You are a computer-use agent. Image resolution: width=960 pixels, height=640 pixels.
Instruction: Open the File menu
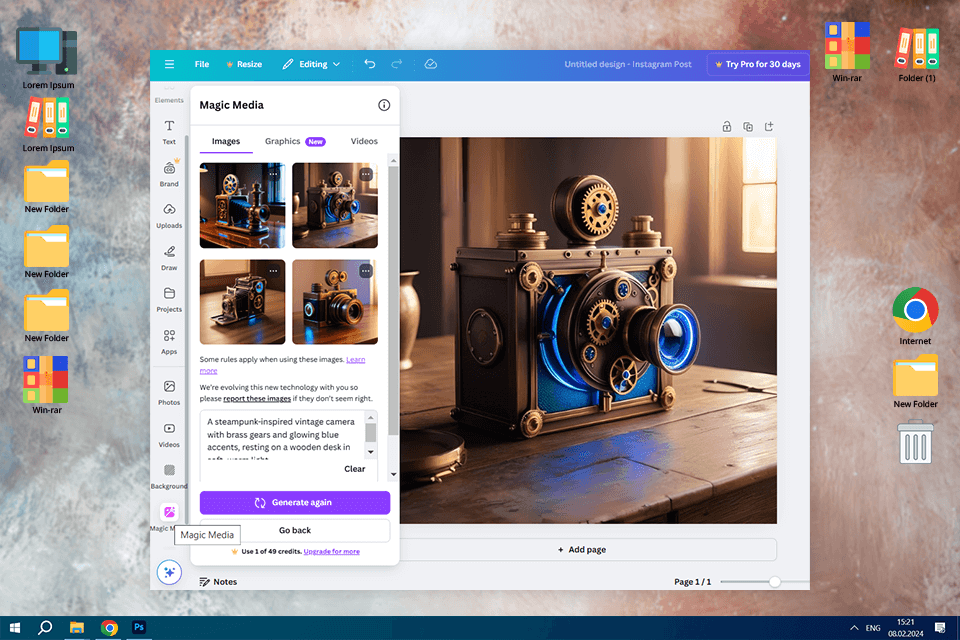tap(202, 64)
